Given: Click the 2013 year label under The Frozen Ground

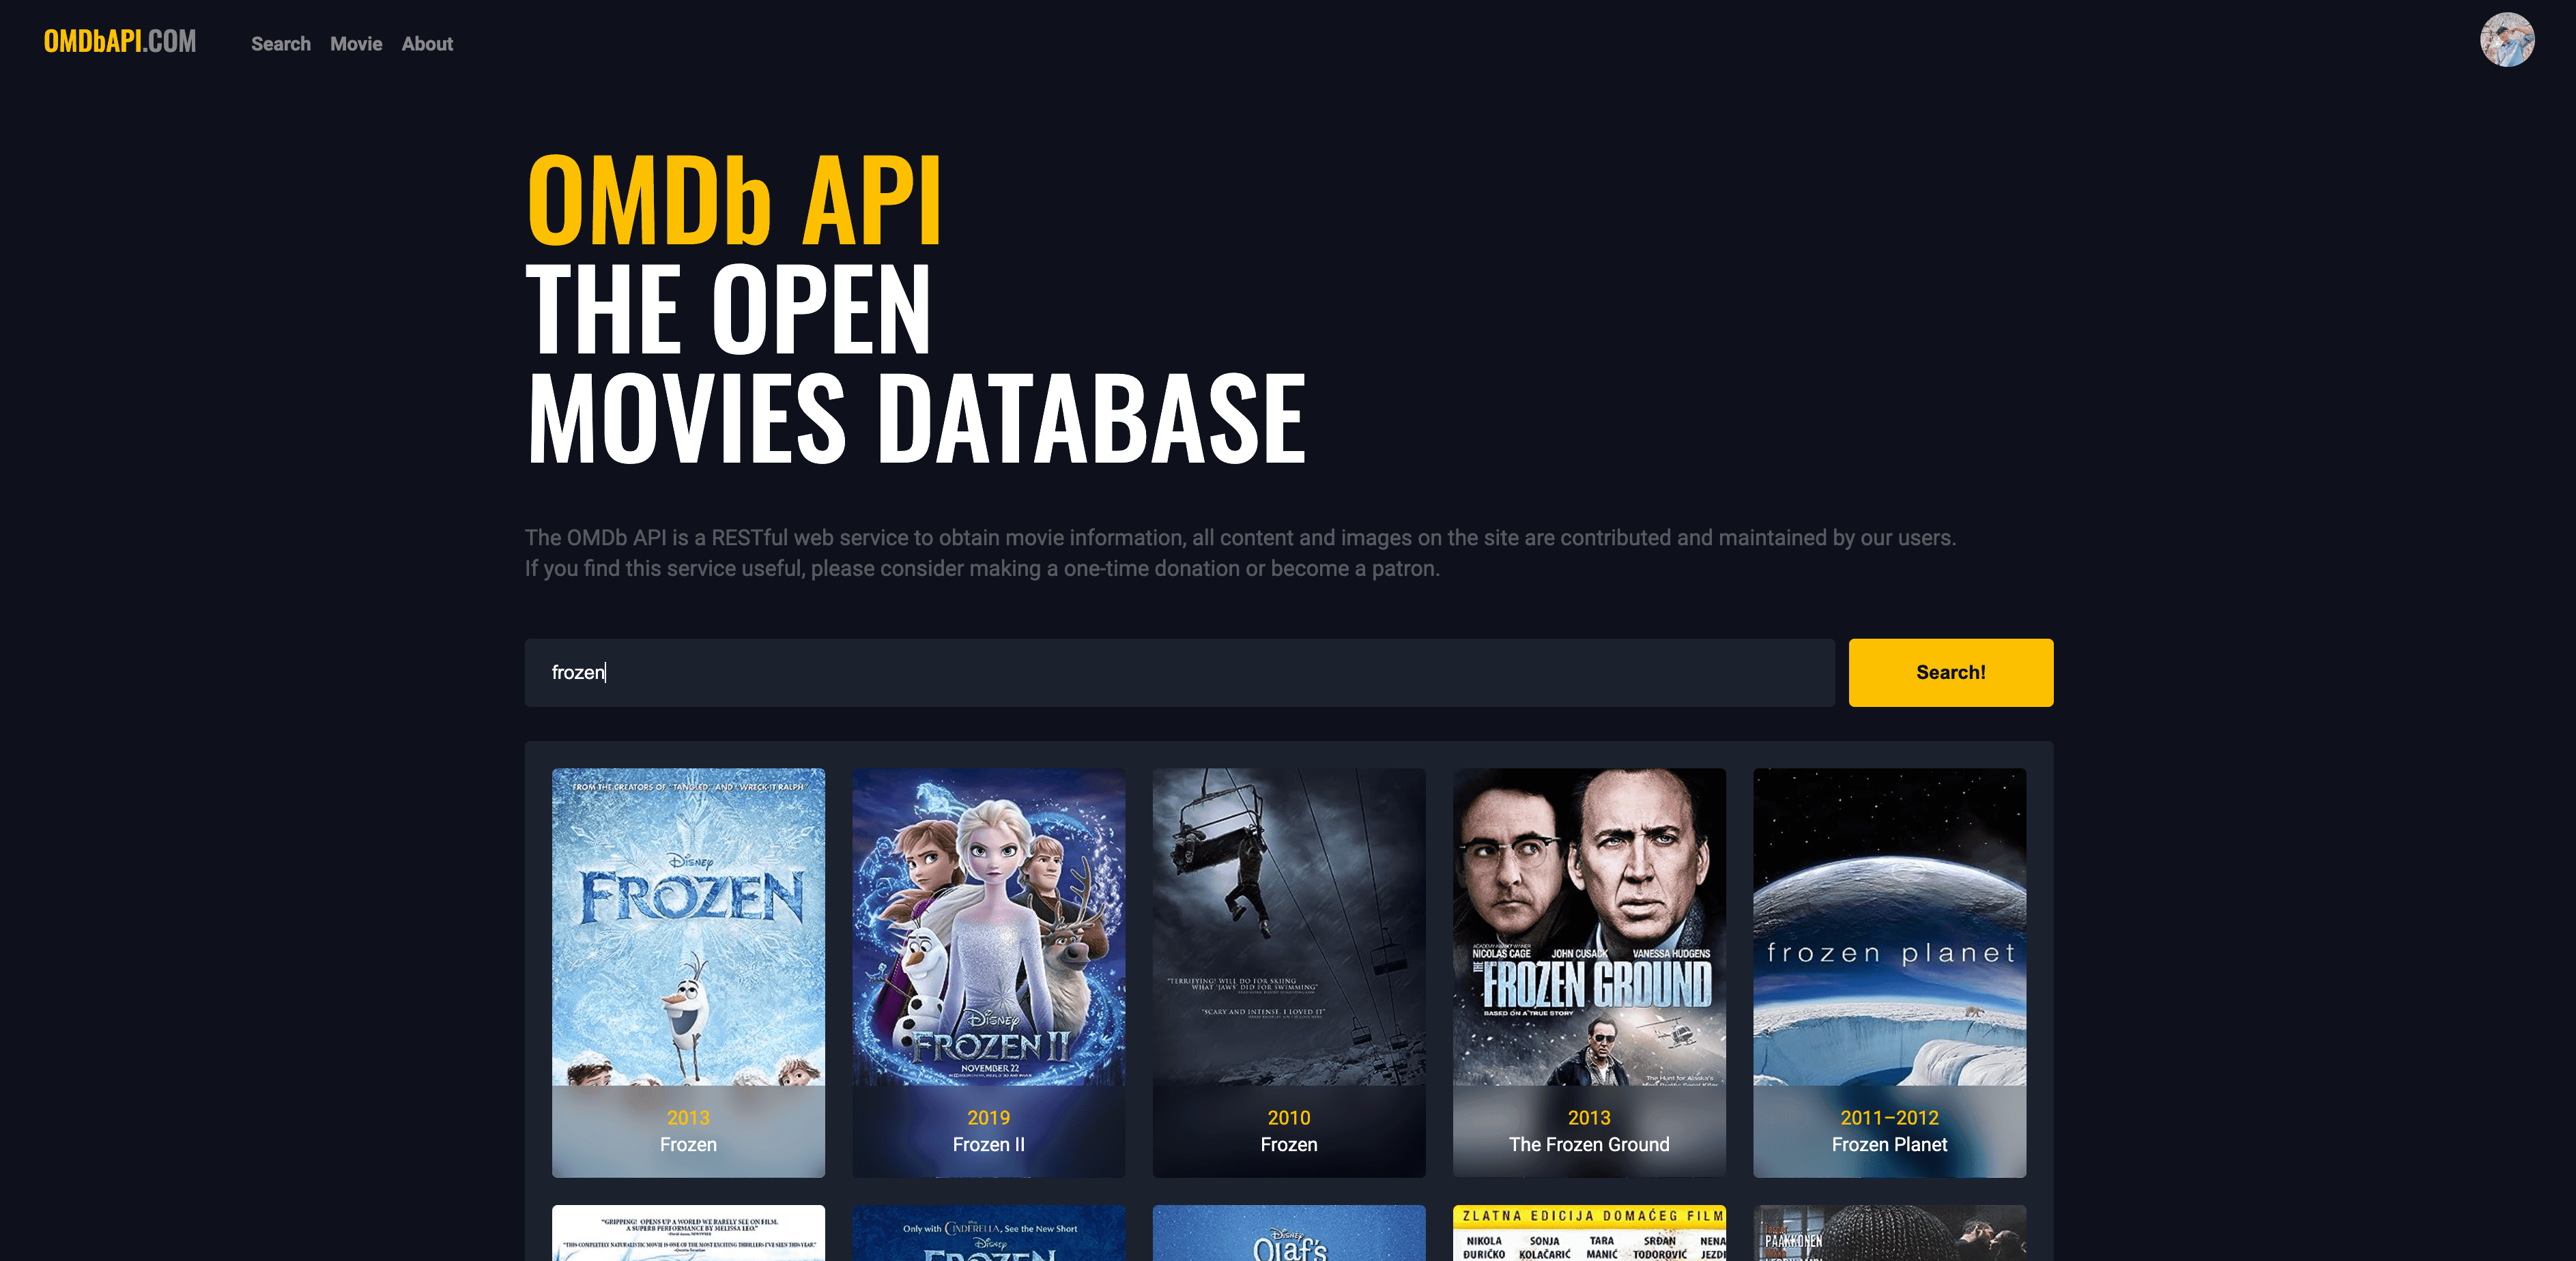Looking at the screenshot, I should click(x=1589, y=1118).
